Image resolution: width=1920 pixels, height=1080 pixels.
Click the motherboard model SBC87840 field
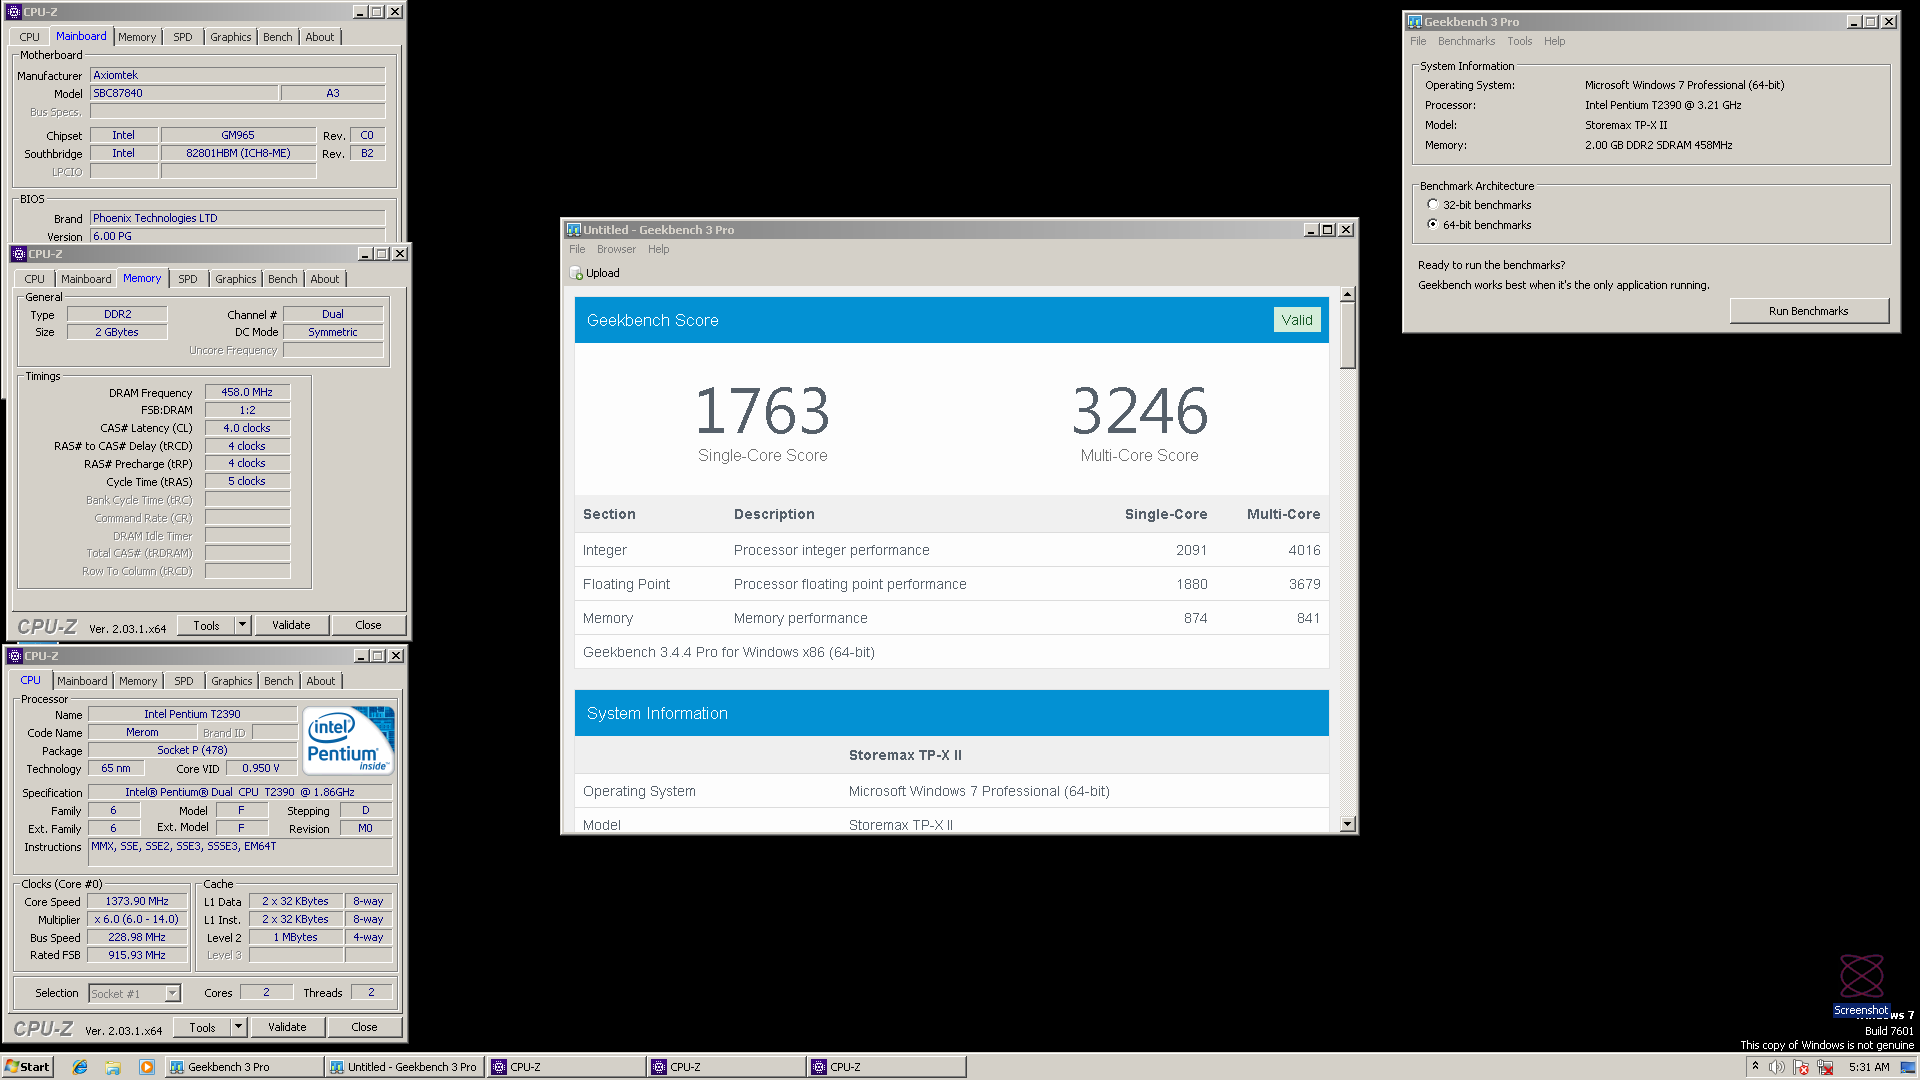click(x=184, y=93)
